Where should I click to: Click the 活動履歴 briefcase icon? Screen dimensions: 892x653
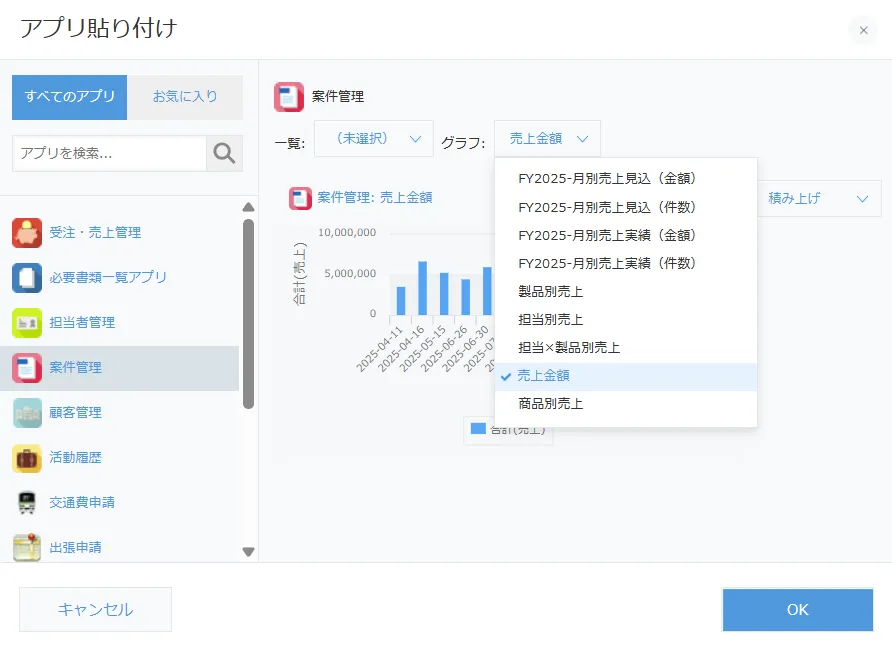click(27, 458)
